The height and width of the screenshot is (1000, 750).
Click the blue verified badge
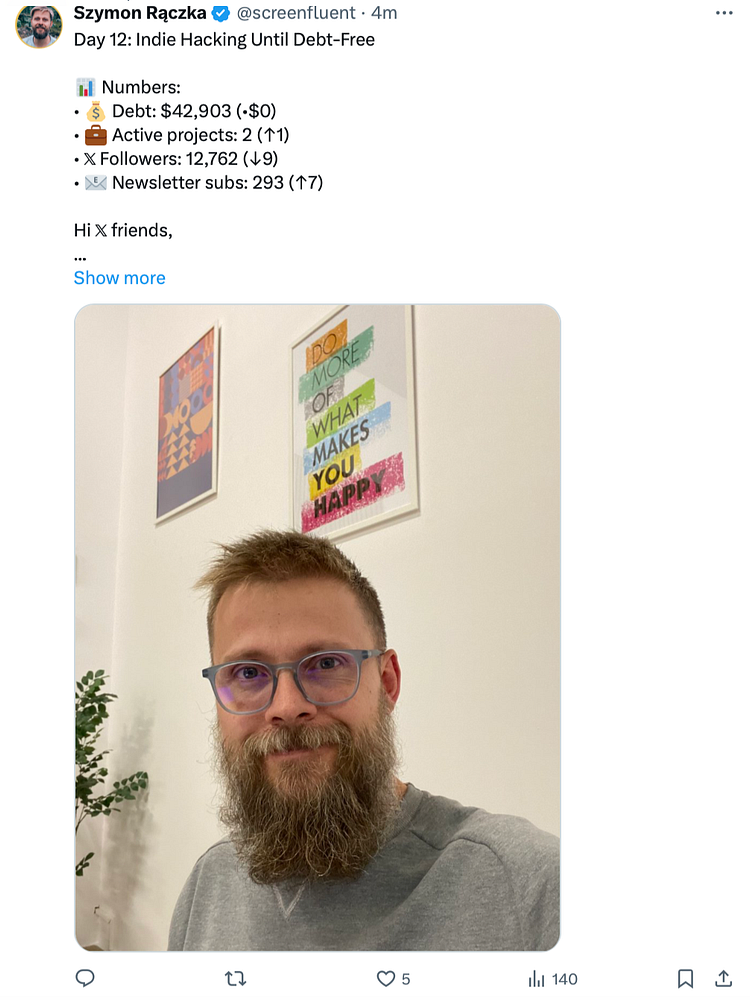tap(221, 13)
